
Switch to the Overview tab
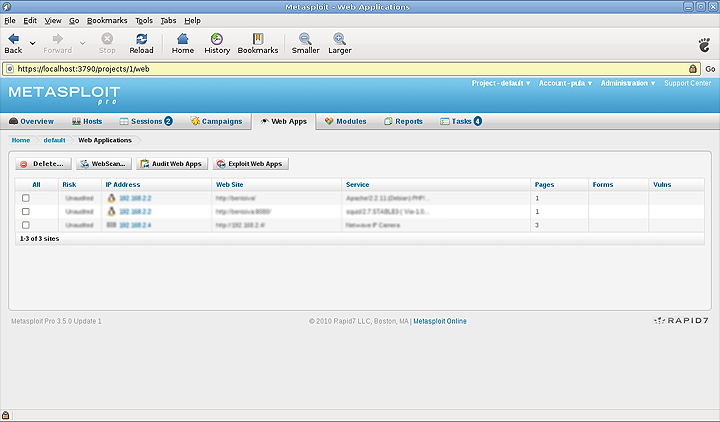click(x=31, y=121)
